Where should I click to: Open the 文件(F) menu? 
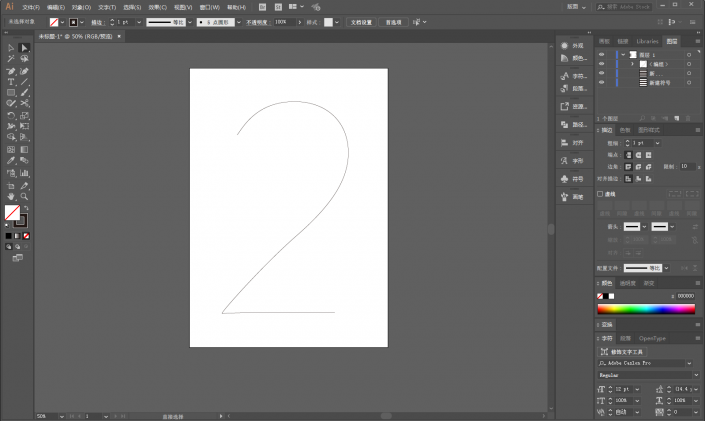tap(31, 7)
